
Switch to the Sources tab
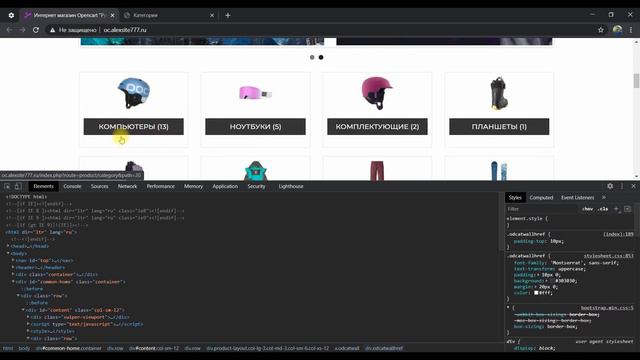100,186
